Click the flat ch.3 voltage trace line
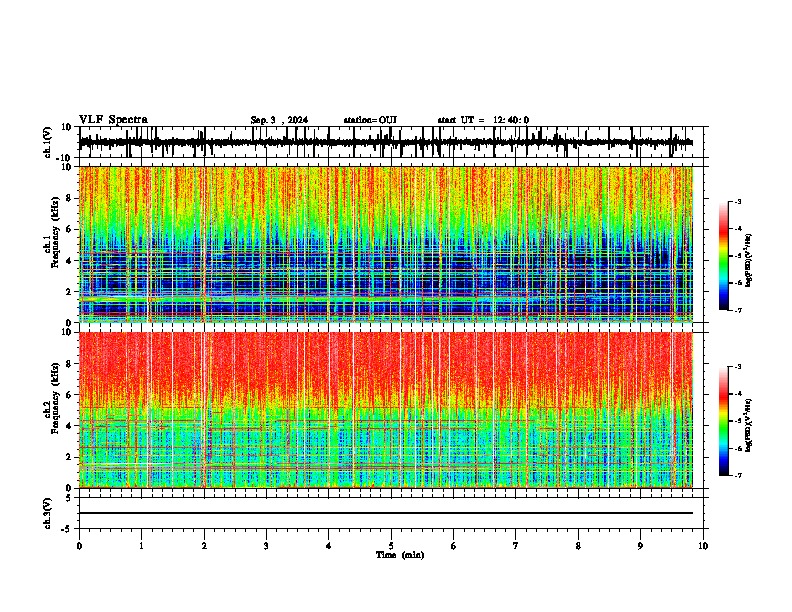Screen dimensions: 792x612 (386, 513)
